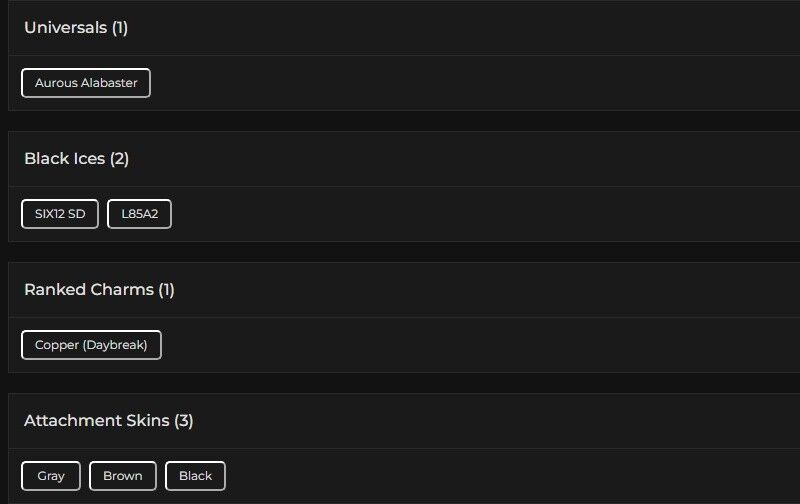Viewport: 800px width, 504px height.
Task: Pick the Gray attachment skin
Action: click(x=51, y=476)
